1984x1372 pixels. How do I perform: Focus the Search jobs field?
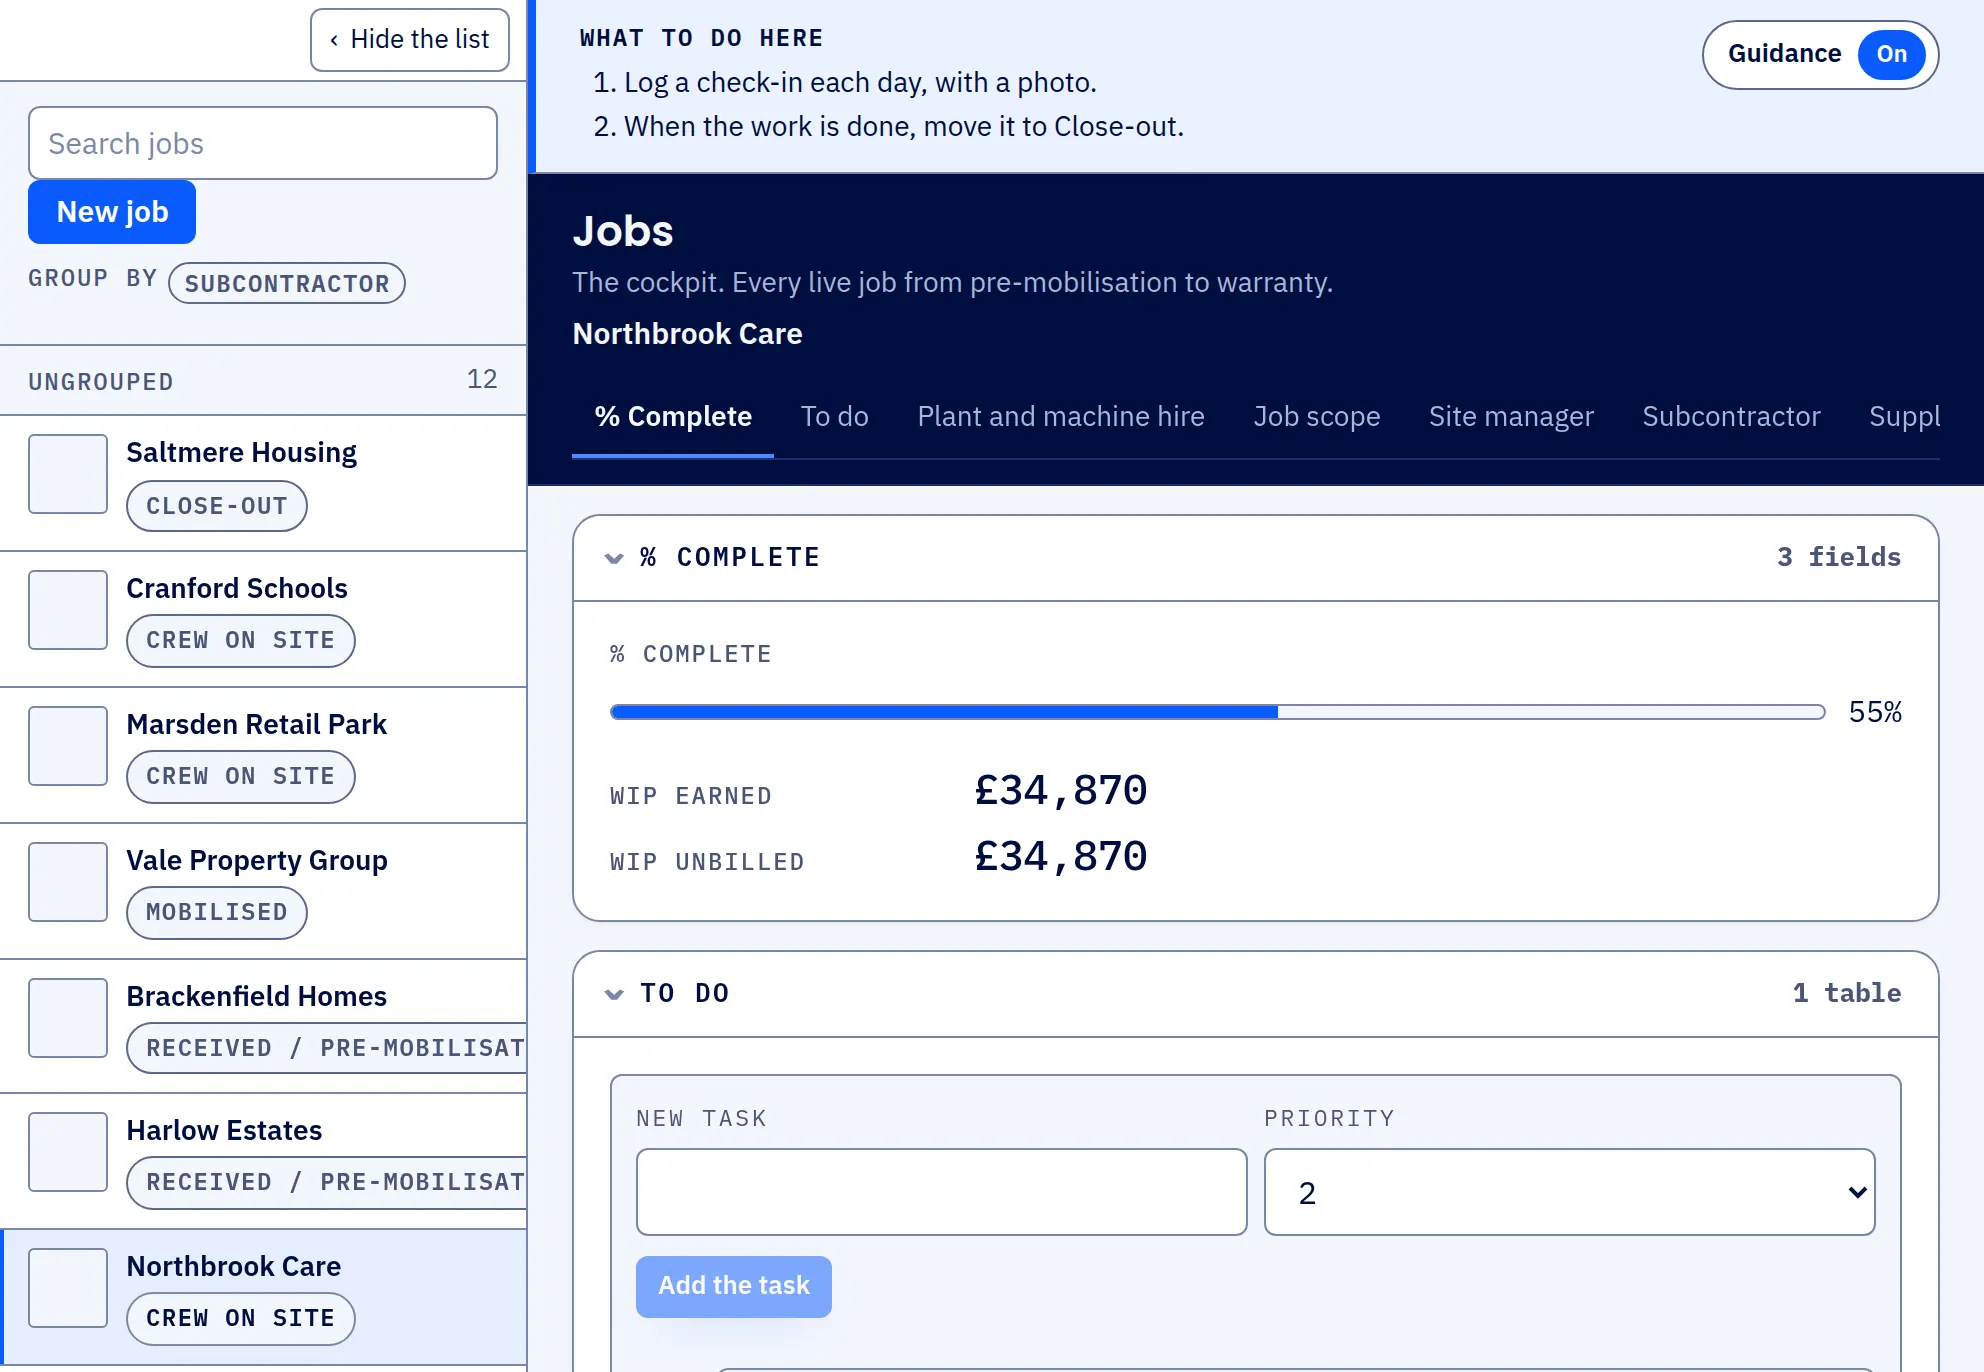[263, 143]
